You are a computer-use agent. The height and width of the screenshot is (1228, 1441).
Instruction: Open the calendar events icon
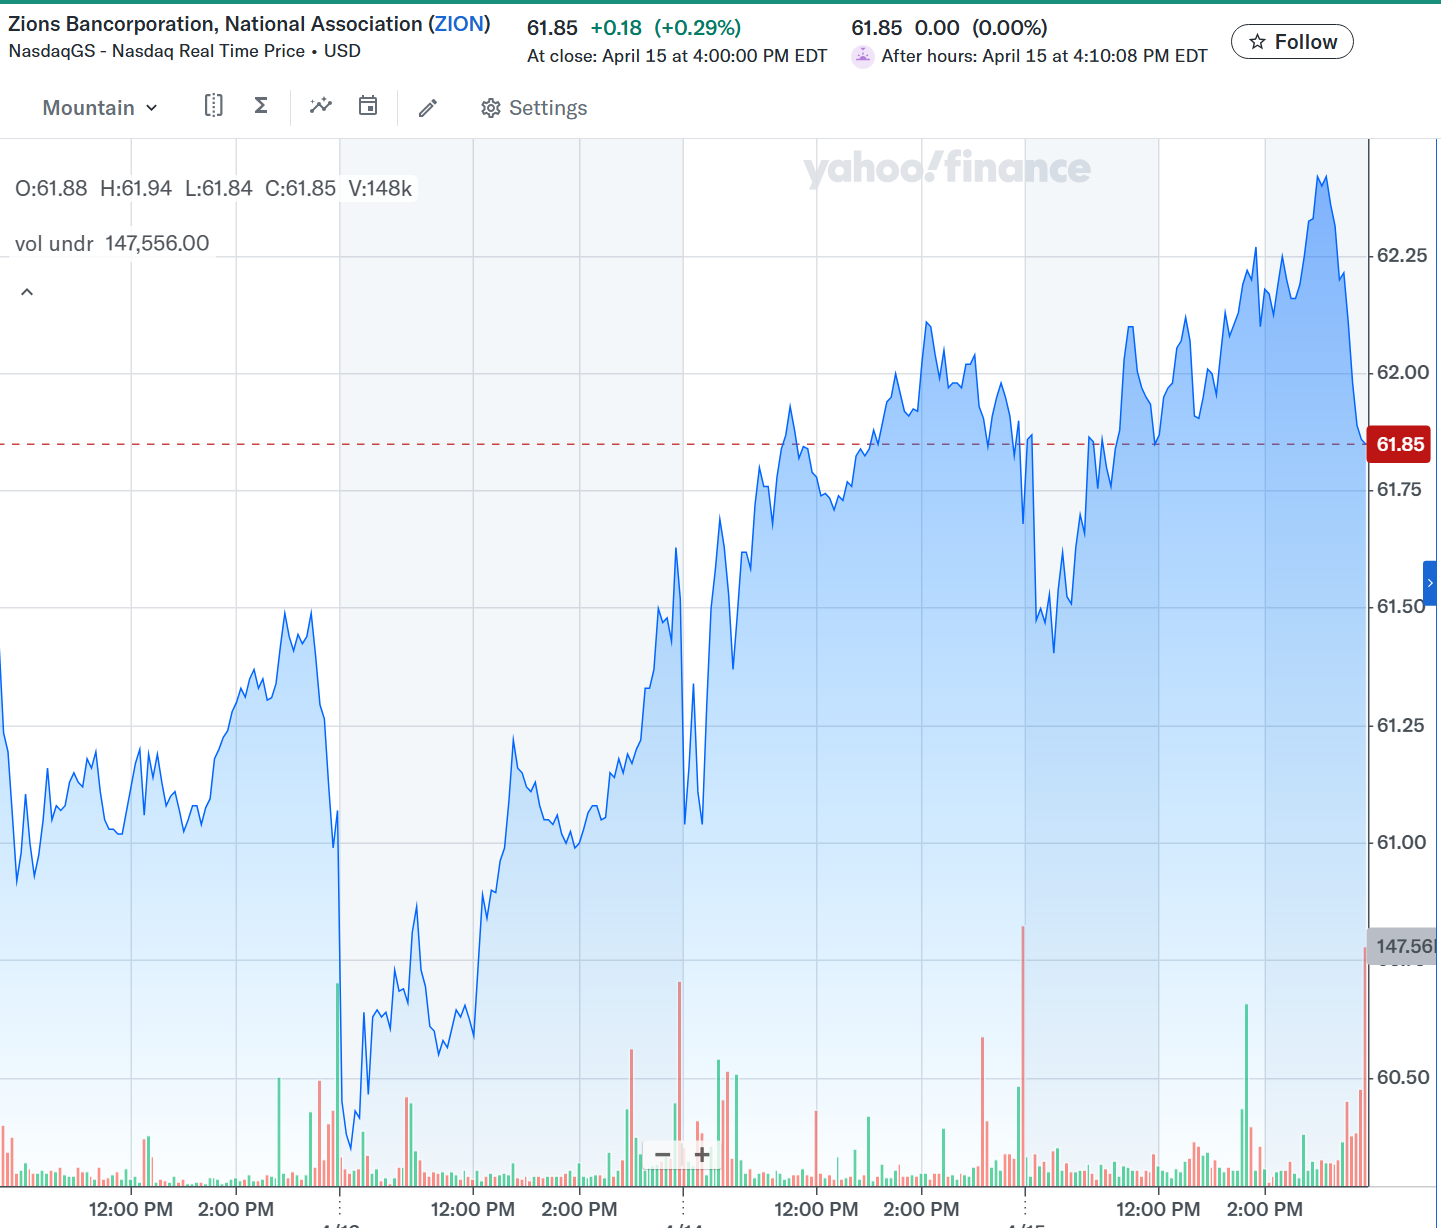pyautogui.click(x=368, y=106)
